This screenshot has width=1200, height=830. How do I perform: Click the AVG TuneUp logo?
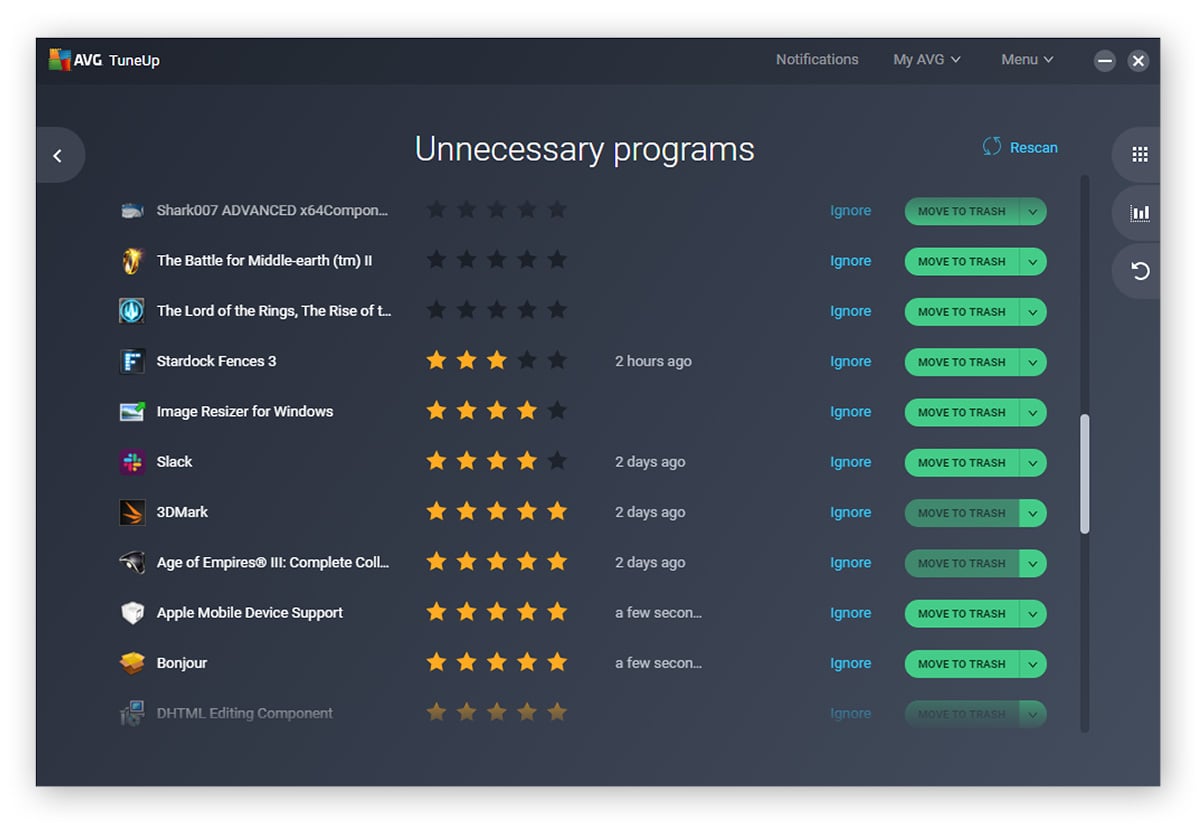tap(104, 60)
